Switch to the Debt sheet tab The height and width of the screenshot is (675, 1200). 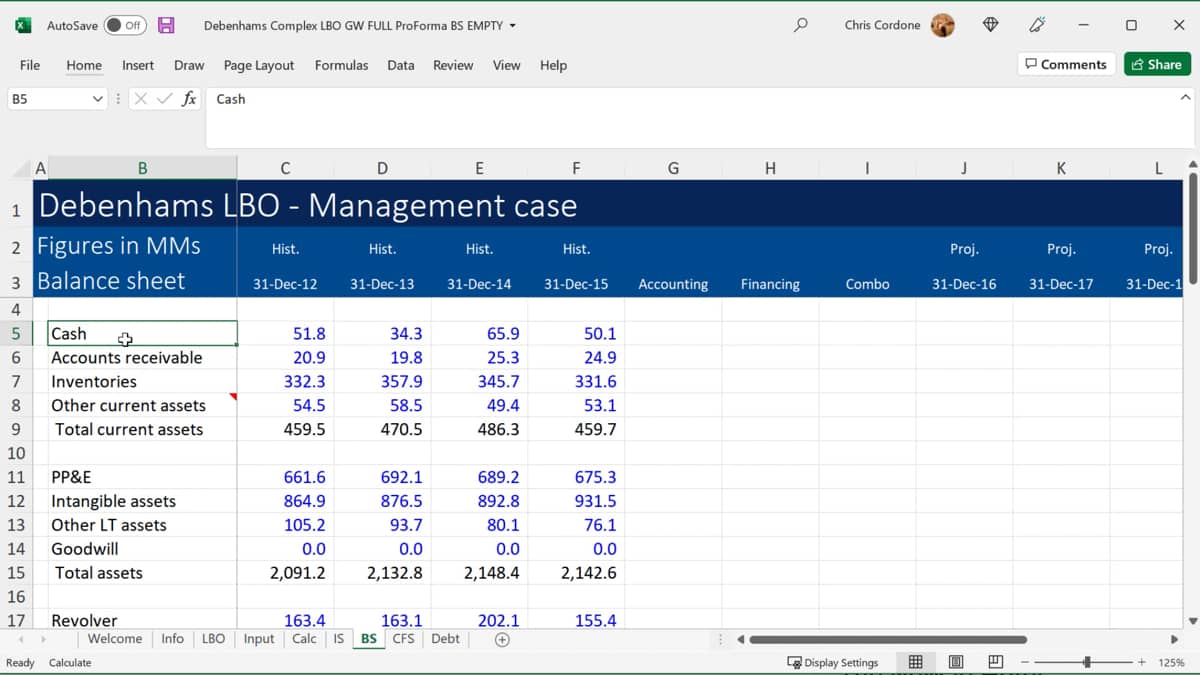point(446,639)
